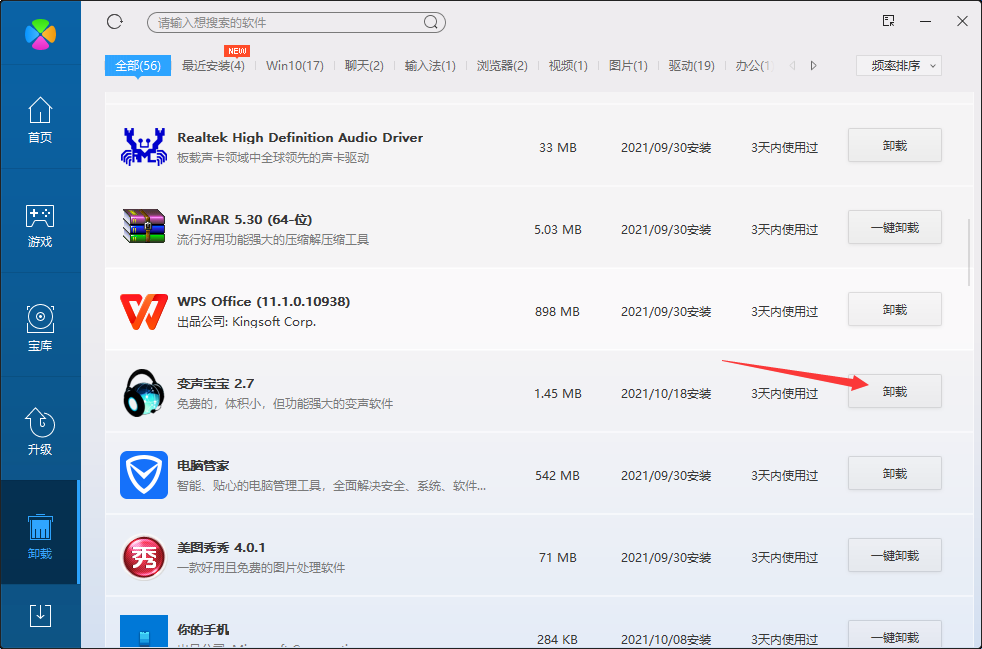The width and height of the screenshot is (982, 649).
Task: Switch to the 全部(56) tab
Action: click(138, 66)
